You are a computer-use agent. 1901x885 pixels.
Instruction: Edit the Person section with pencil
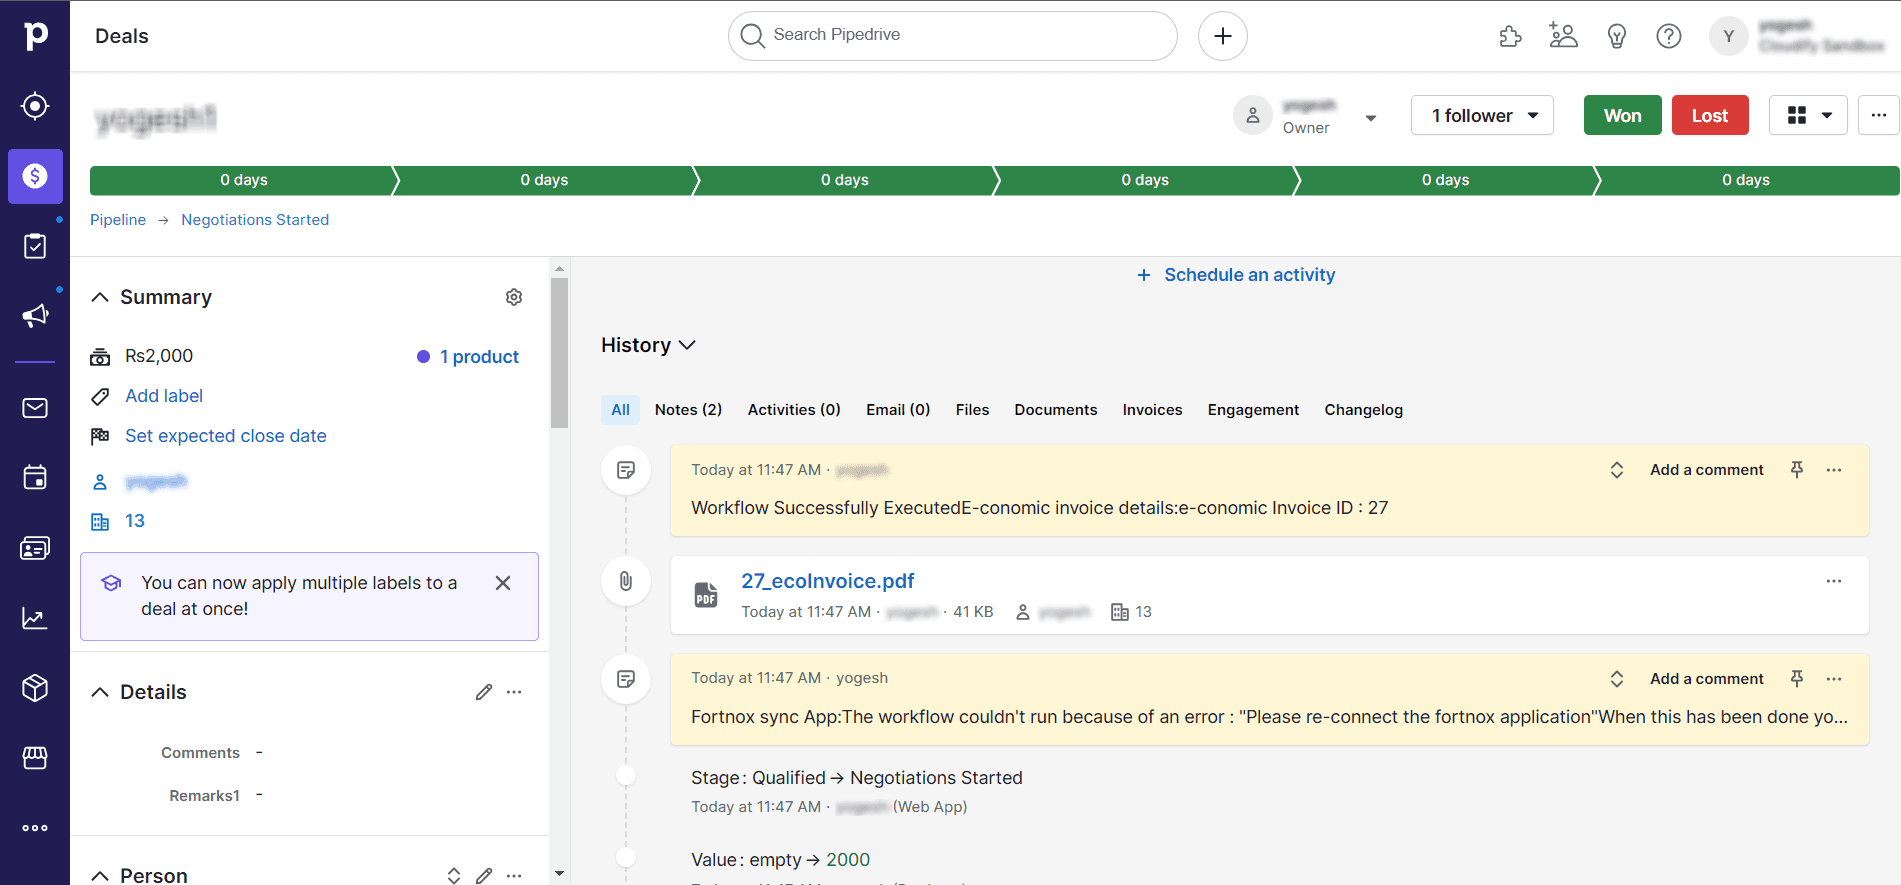click(484, 876)
